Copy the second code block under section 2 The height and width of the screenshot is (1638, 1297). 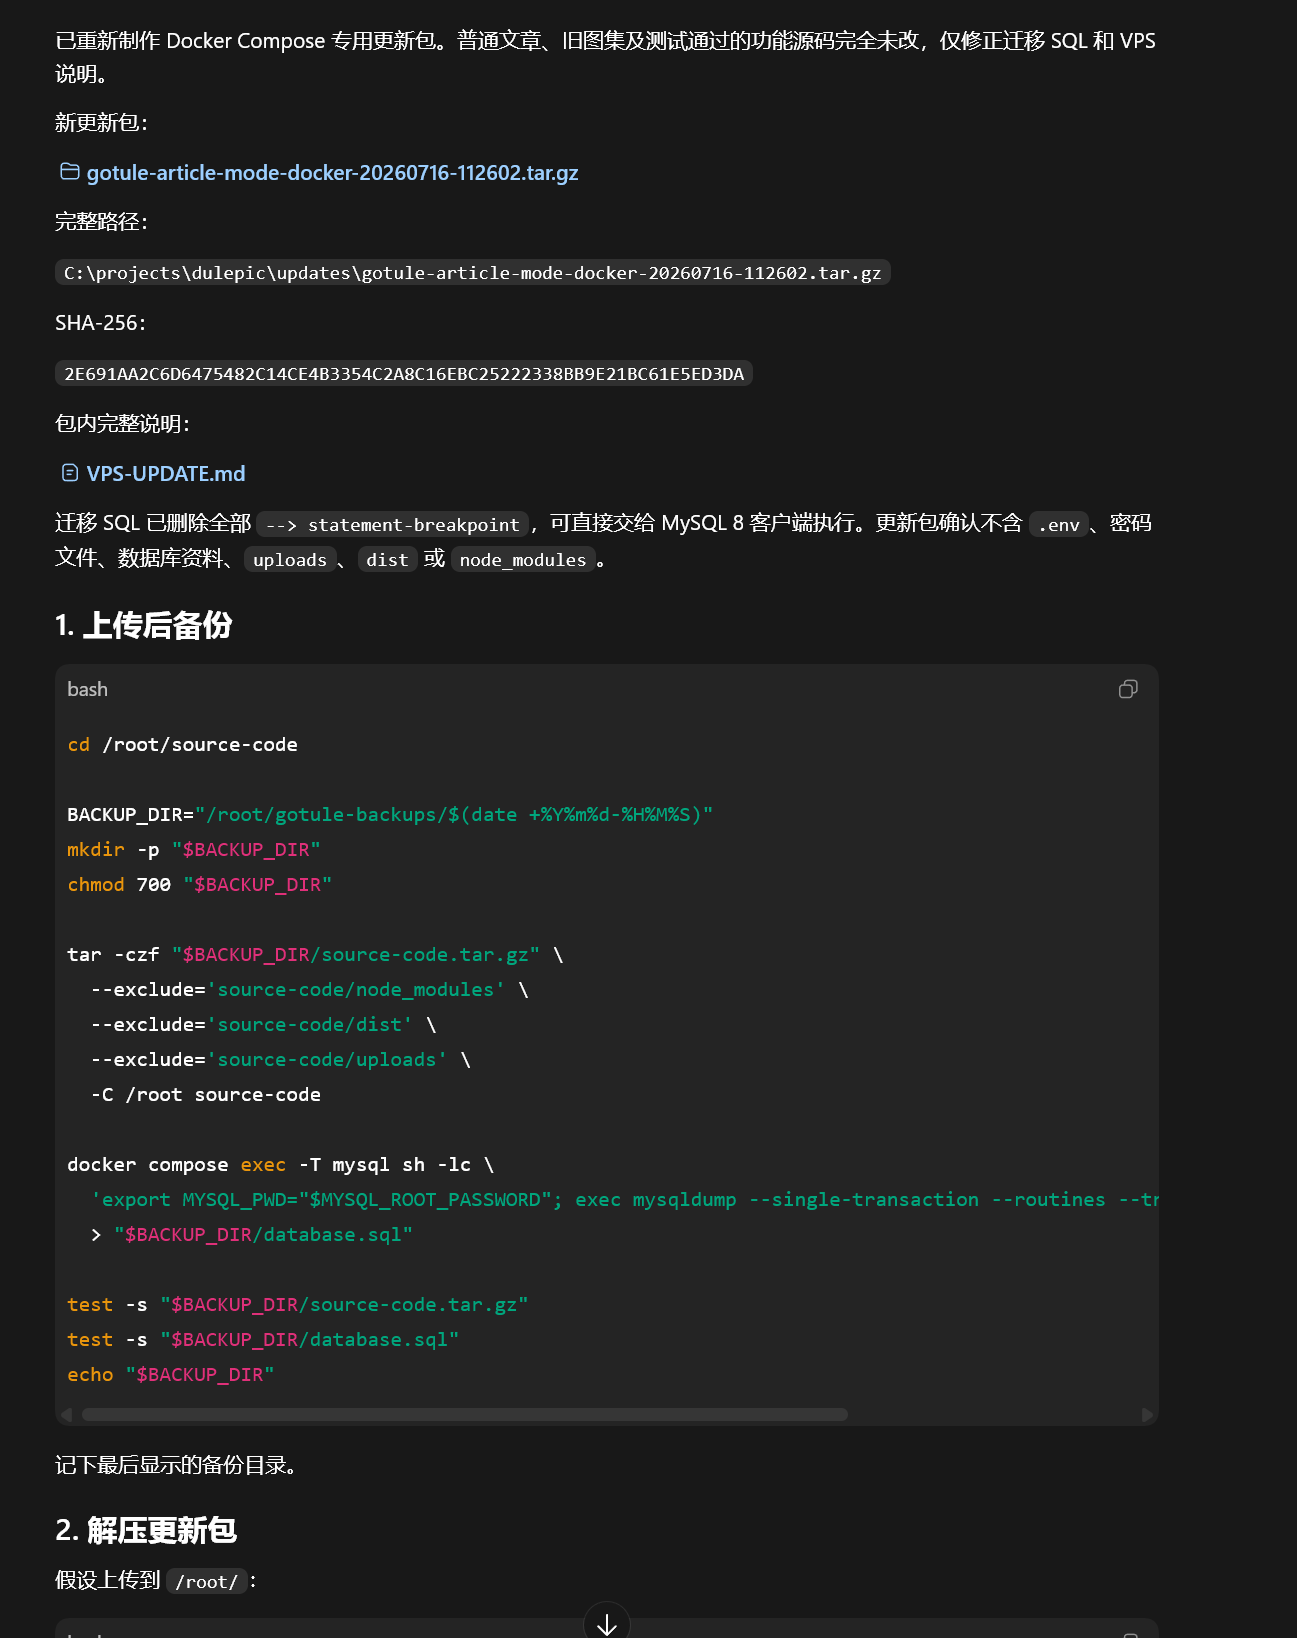[1130, 1634]
